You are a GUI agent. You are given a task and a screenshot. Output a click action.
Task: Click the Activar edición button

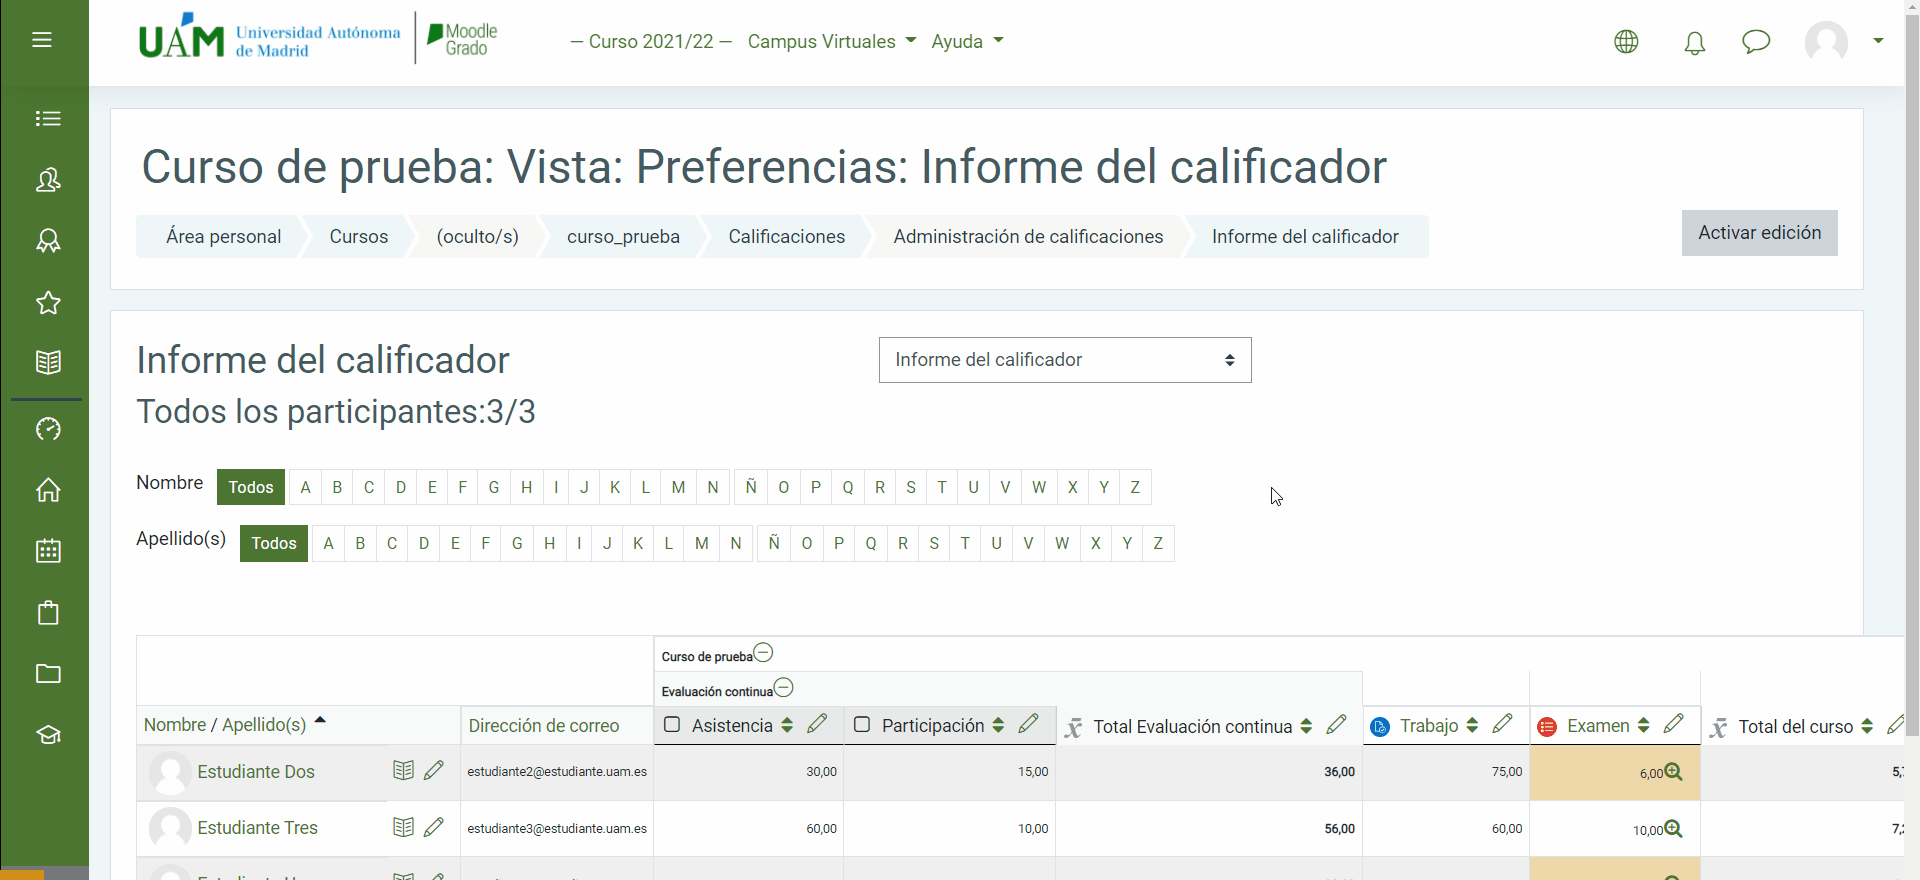click(1759, 233)
